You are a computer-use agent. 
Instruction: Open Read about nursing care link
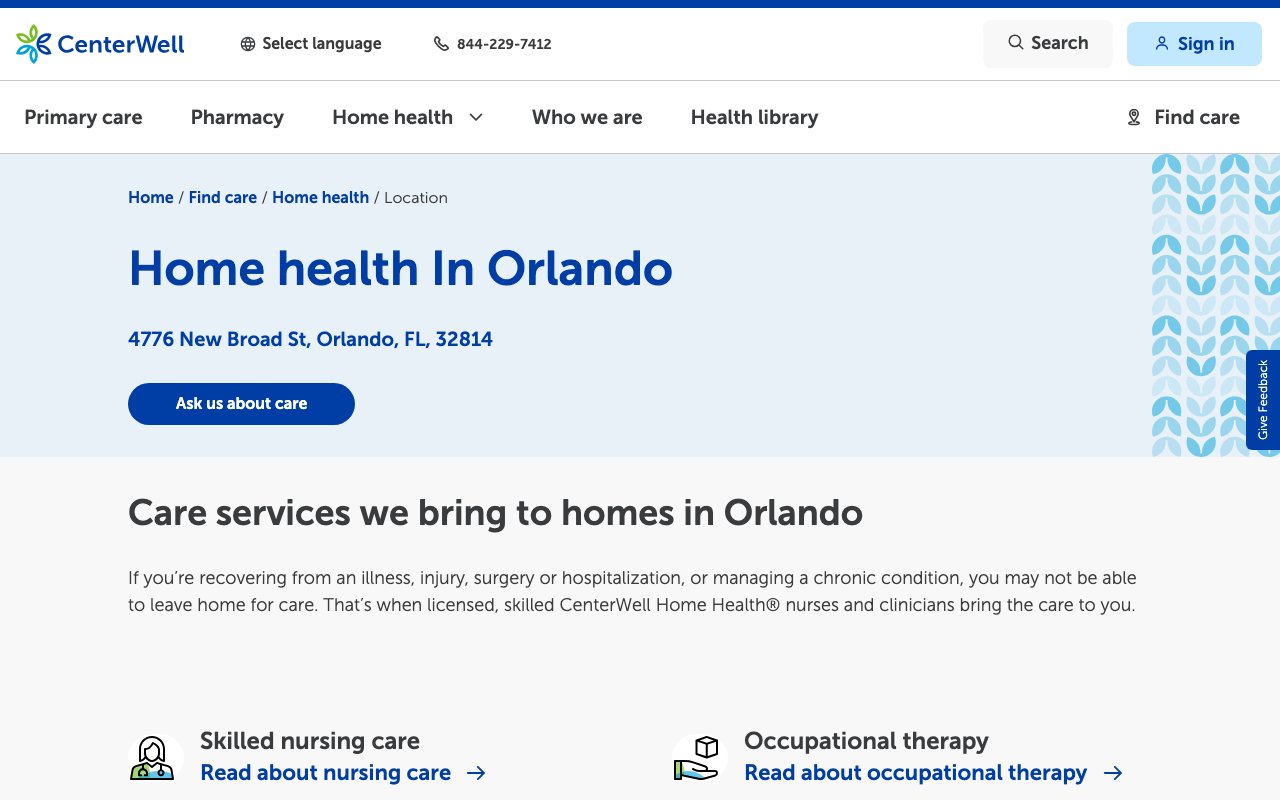[325, 773]
